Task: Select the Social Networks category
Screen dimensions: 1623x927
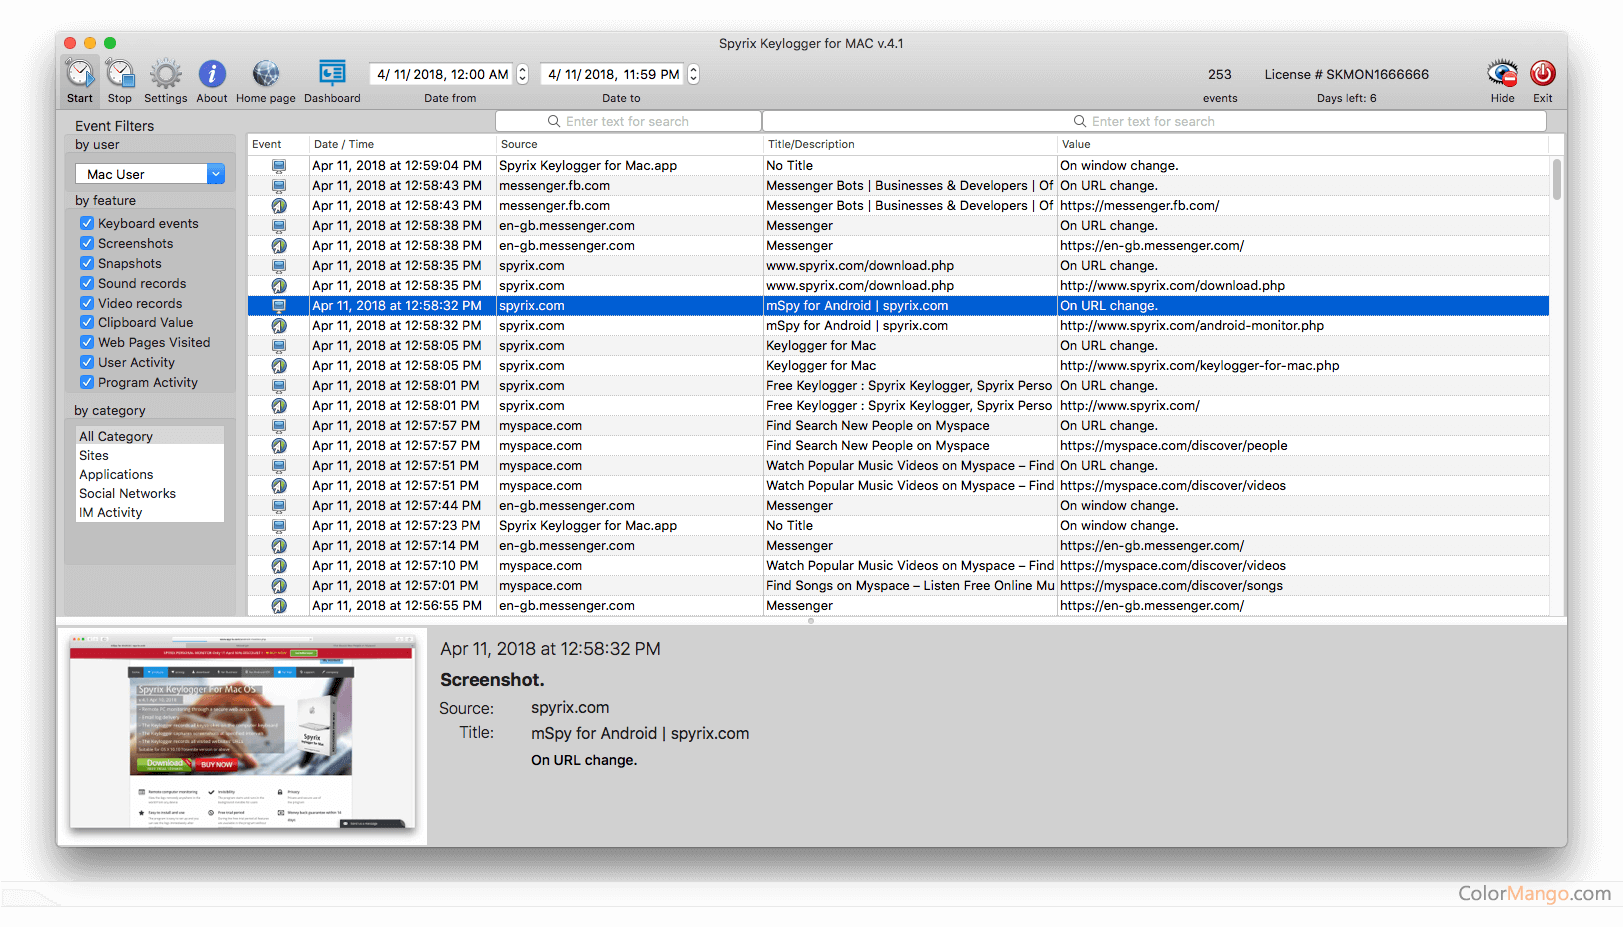Action: pos(127,493)
